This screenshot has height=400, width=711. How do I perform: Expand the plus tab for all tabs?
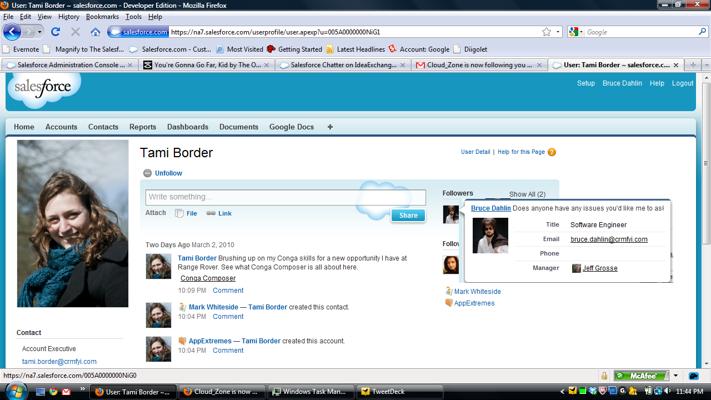pos(330,127)
